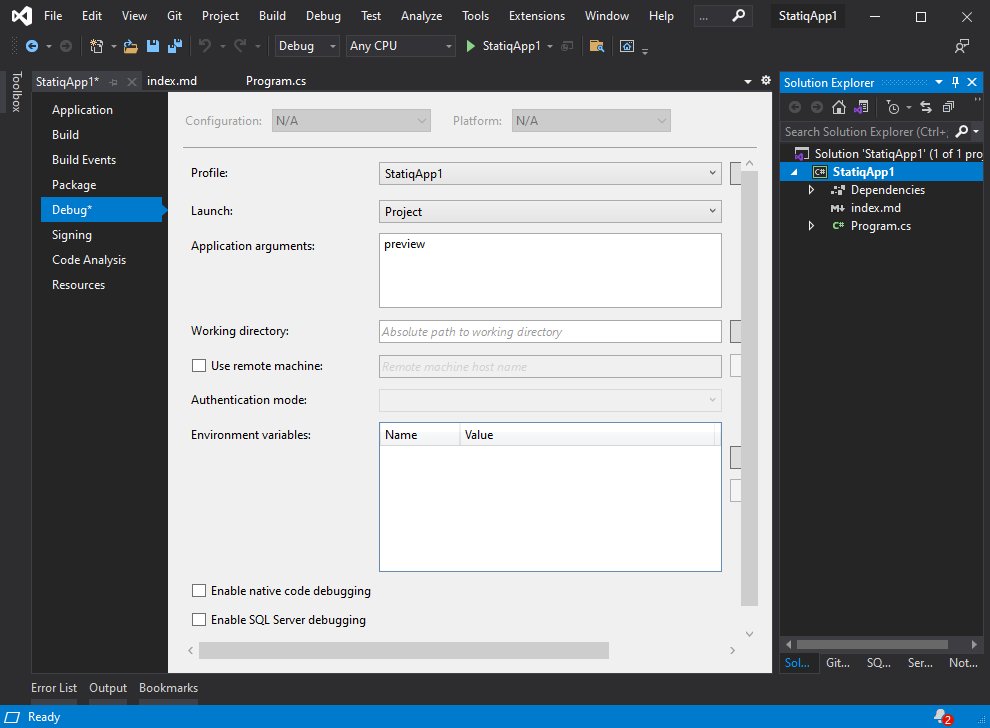Open the Error List panel

coord(54,688)
